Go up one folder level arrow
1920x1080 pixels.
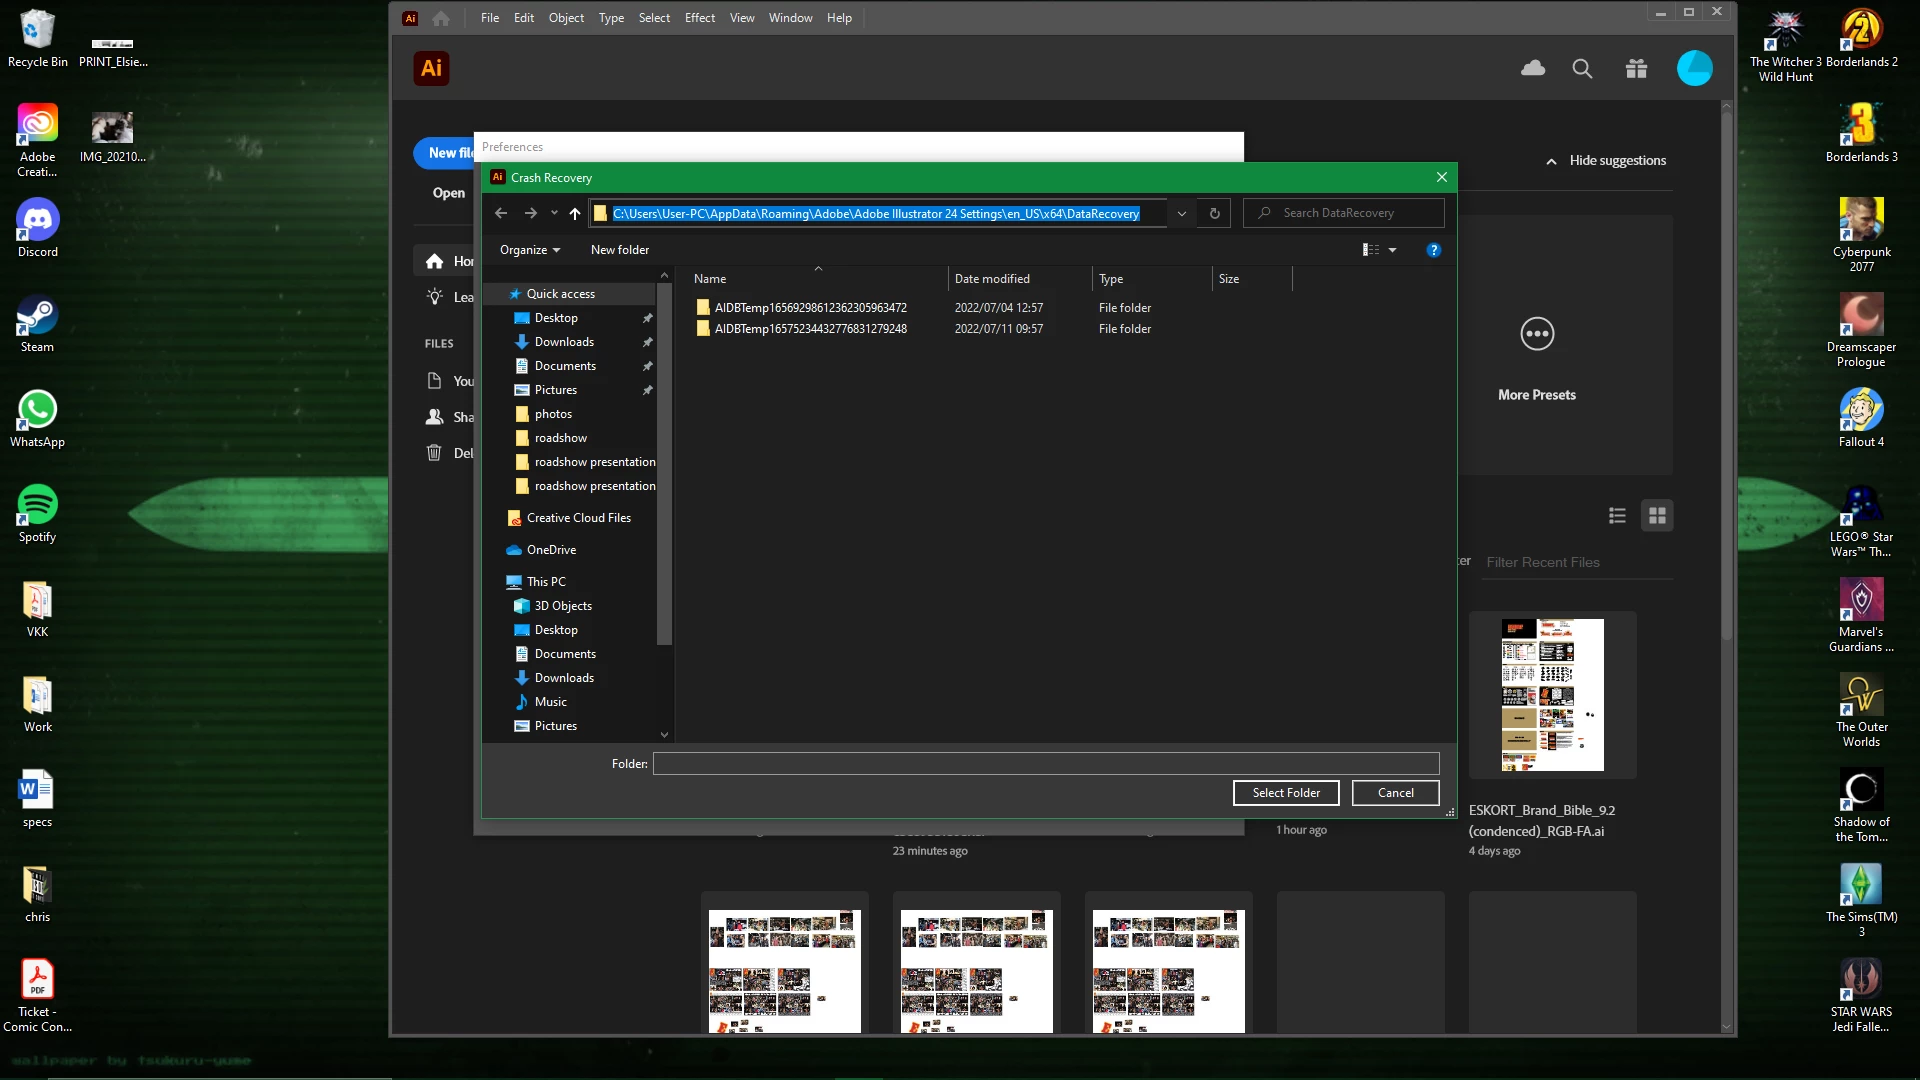coord(575,213)
